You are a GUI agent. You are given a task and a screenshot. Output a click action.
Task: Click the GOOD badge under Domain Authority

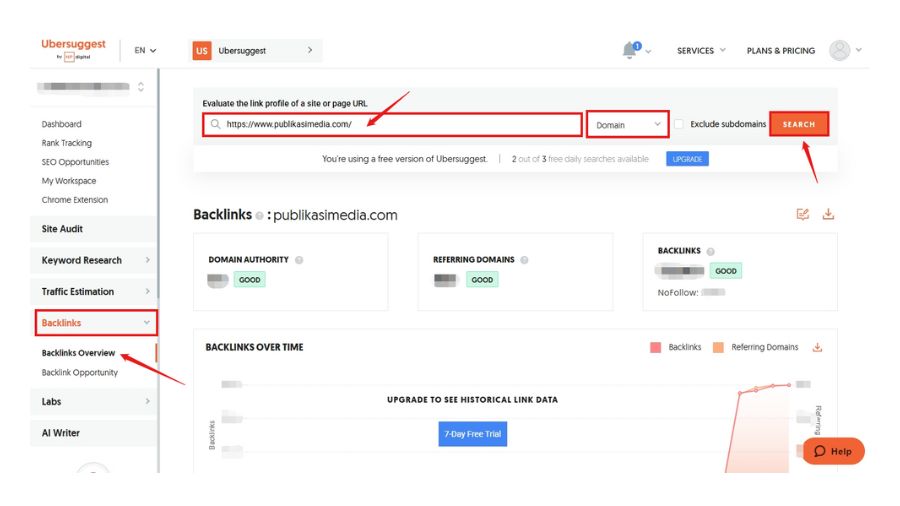pyautogui.click(x=250, y=280)
